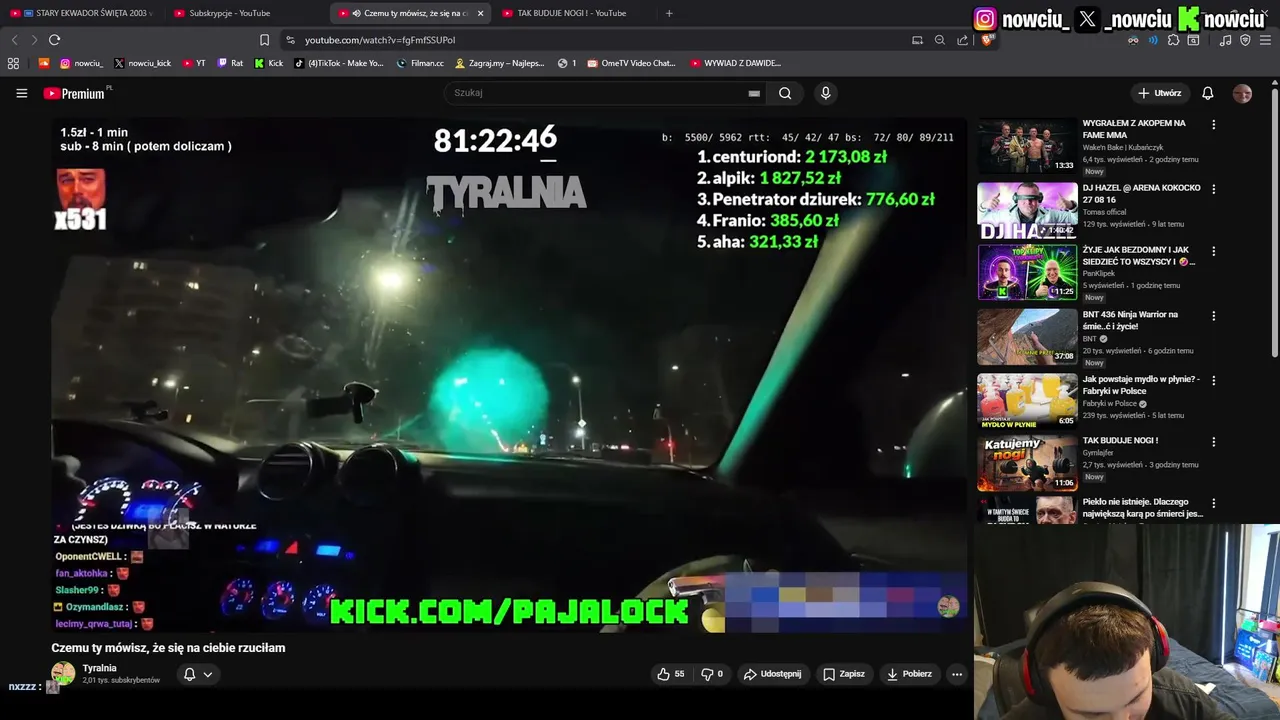Open OmeTV Video Chat bookmark
This screenshot has height=720, width=1280.
pyautogui.click(x=632, y=63)
